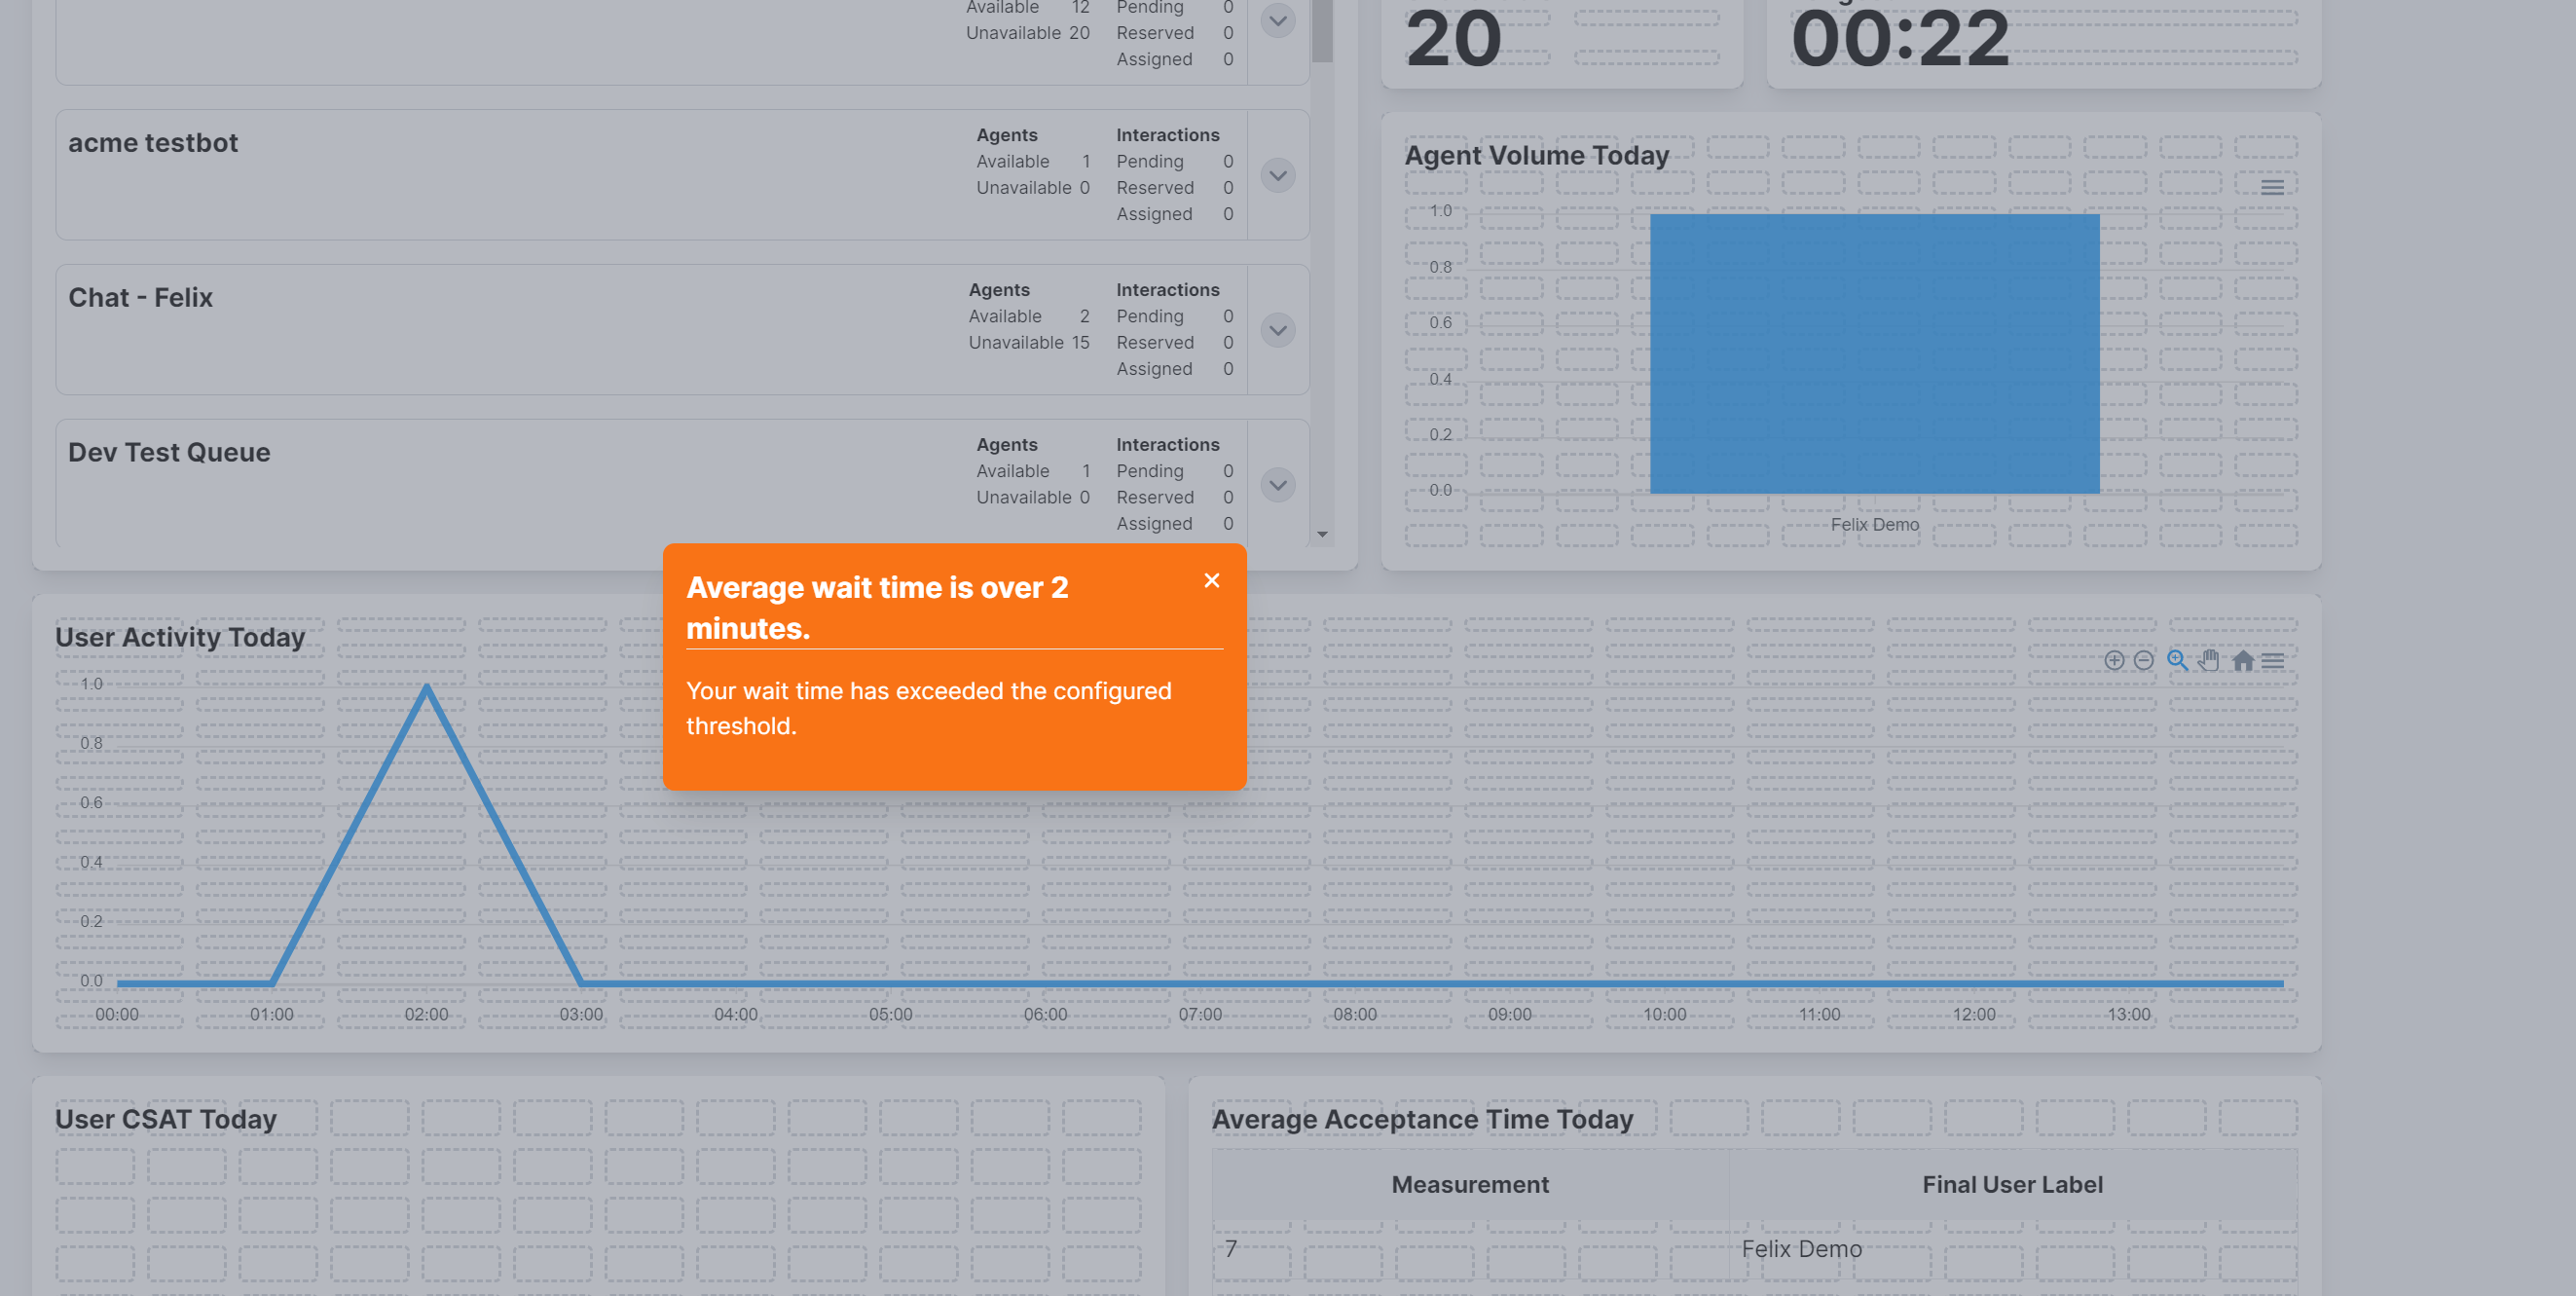The width and height of the screenshot is (2576, 1296).
Task: Select the blue bar in Agent Volume Today
Action: [1874, 355]
